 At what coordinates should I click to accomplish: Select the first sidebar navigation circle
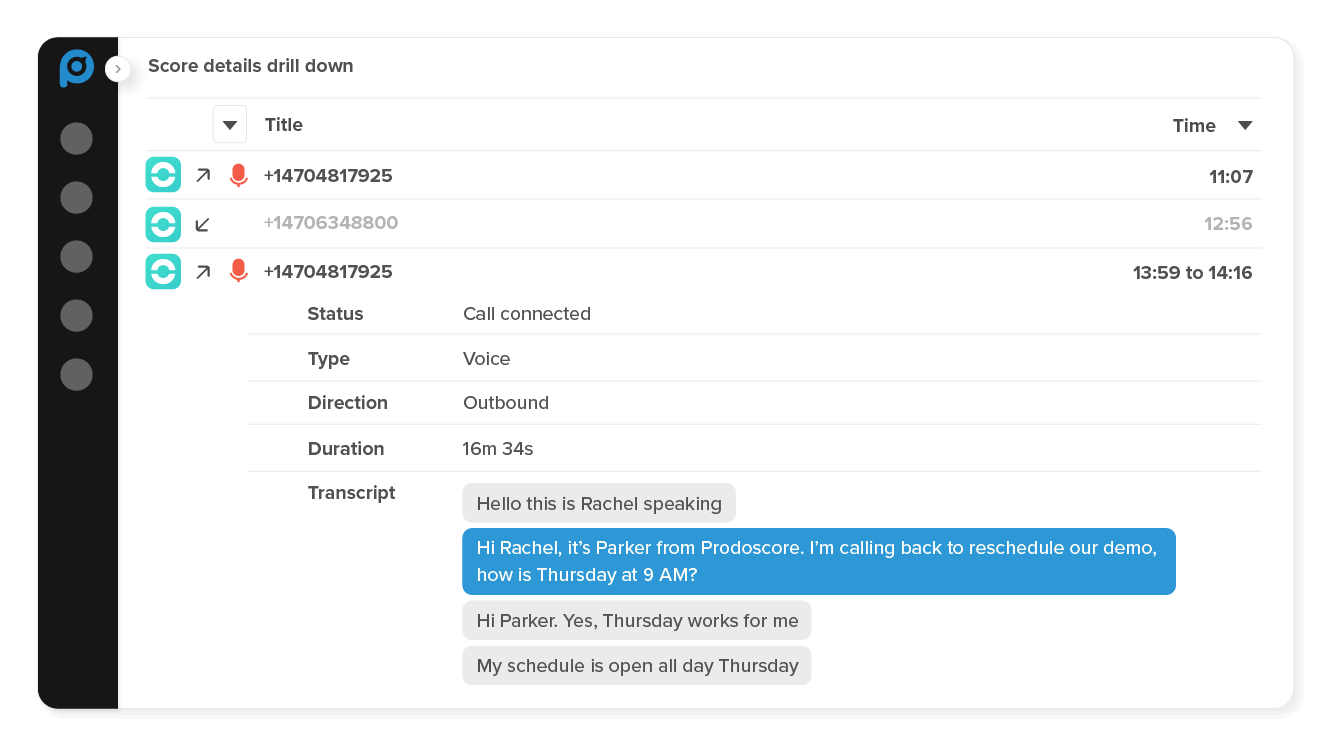76,138
